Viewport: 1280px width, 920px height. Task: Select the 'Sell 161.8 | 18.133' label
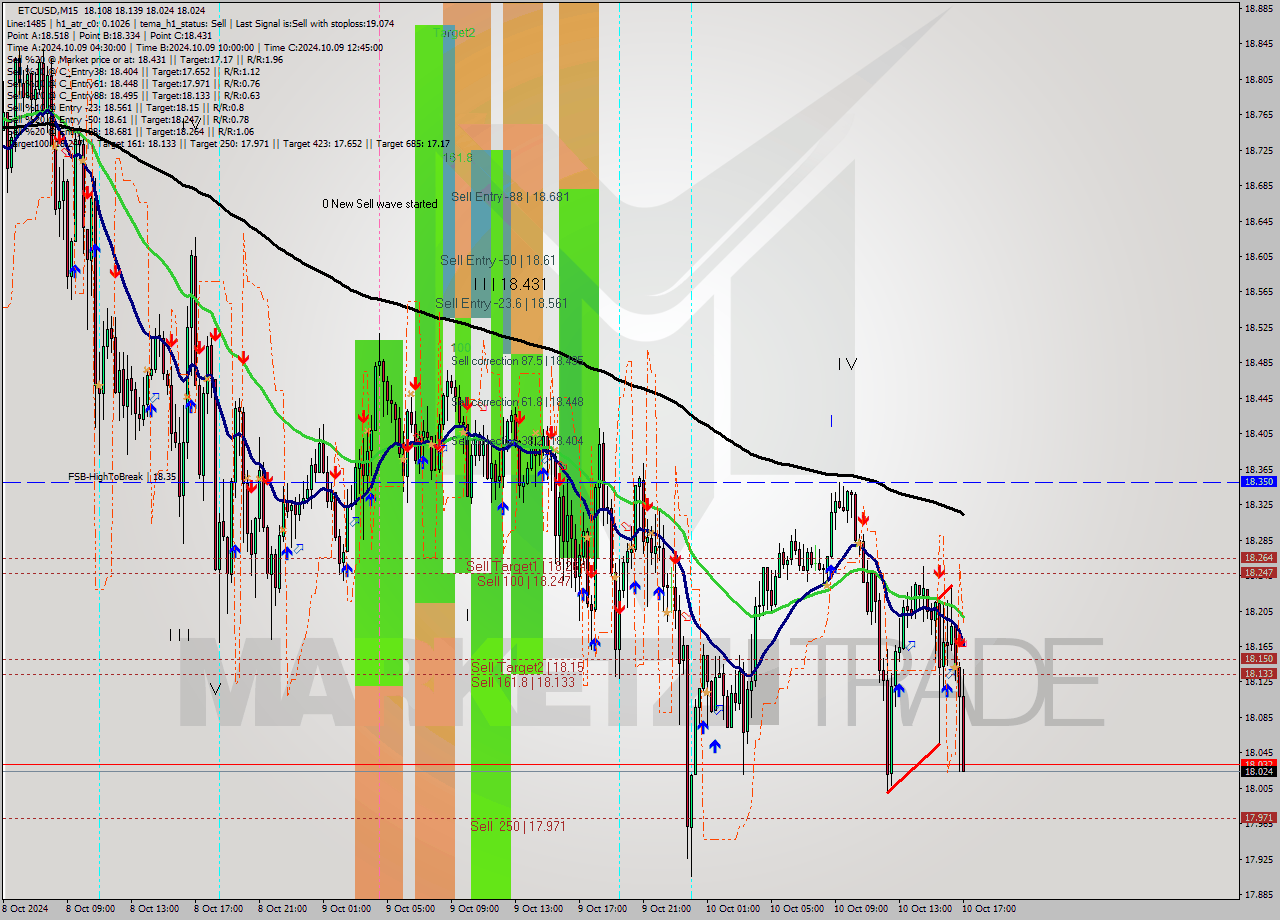(x=523, y=682)
